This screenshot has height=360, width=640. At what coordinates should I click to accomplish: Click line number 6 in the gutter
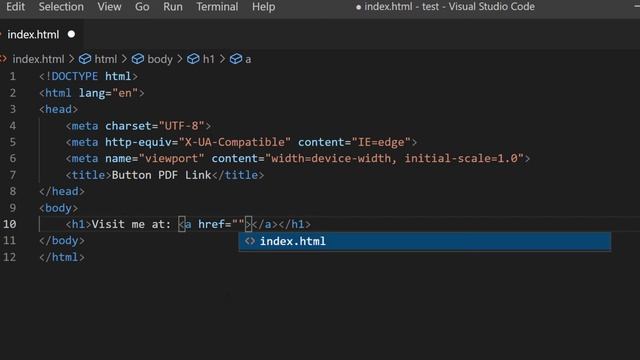coord(13,158)
